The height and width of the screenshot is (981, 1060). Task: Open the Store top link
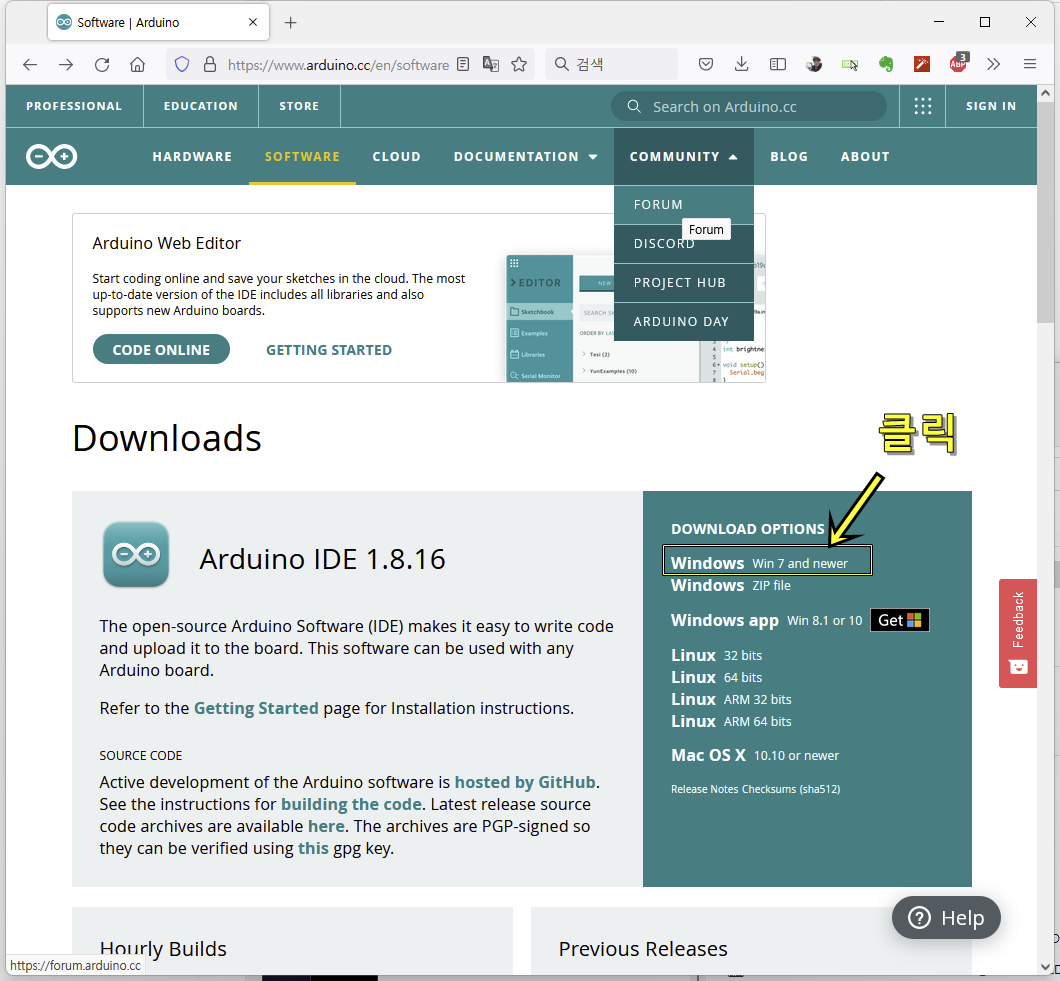299,106
